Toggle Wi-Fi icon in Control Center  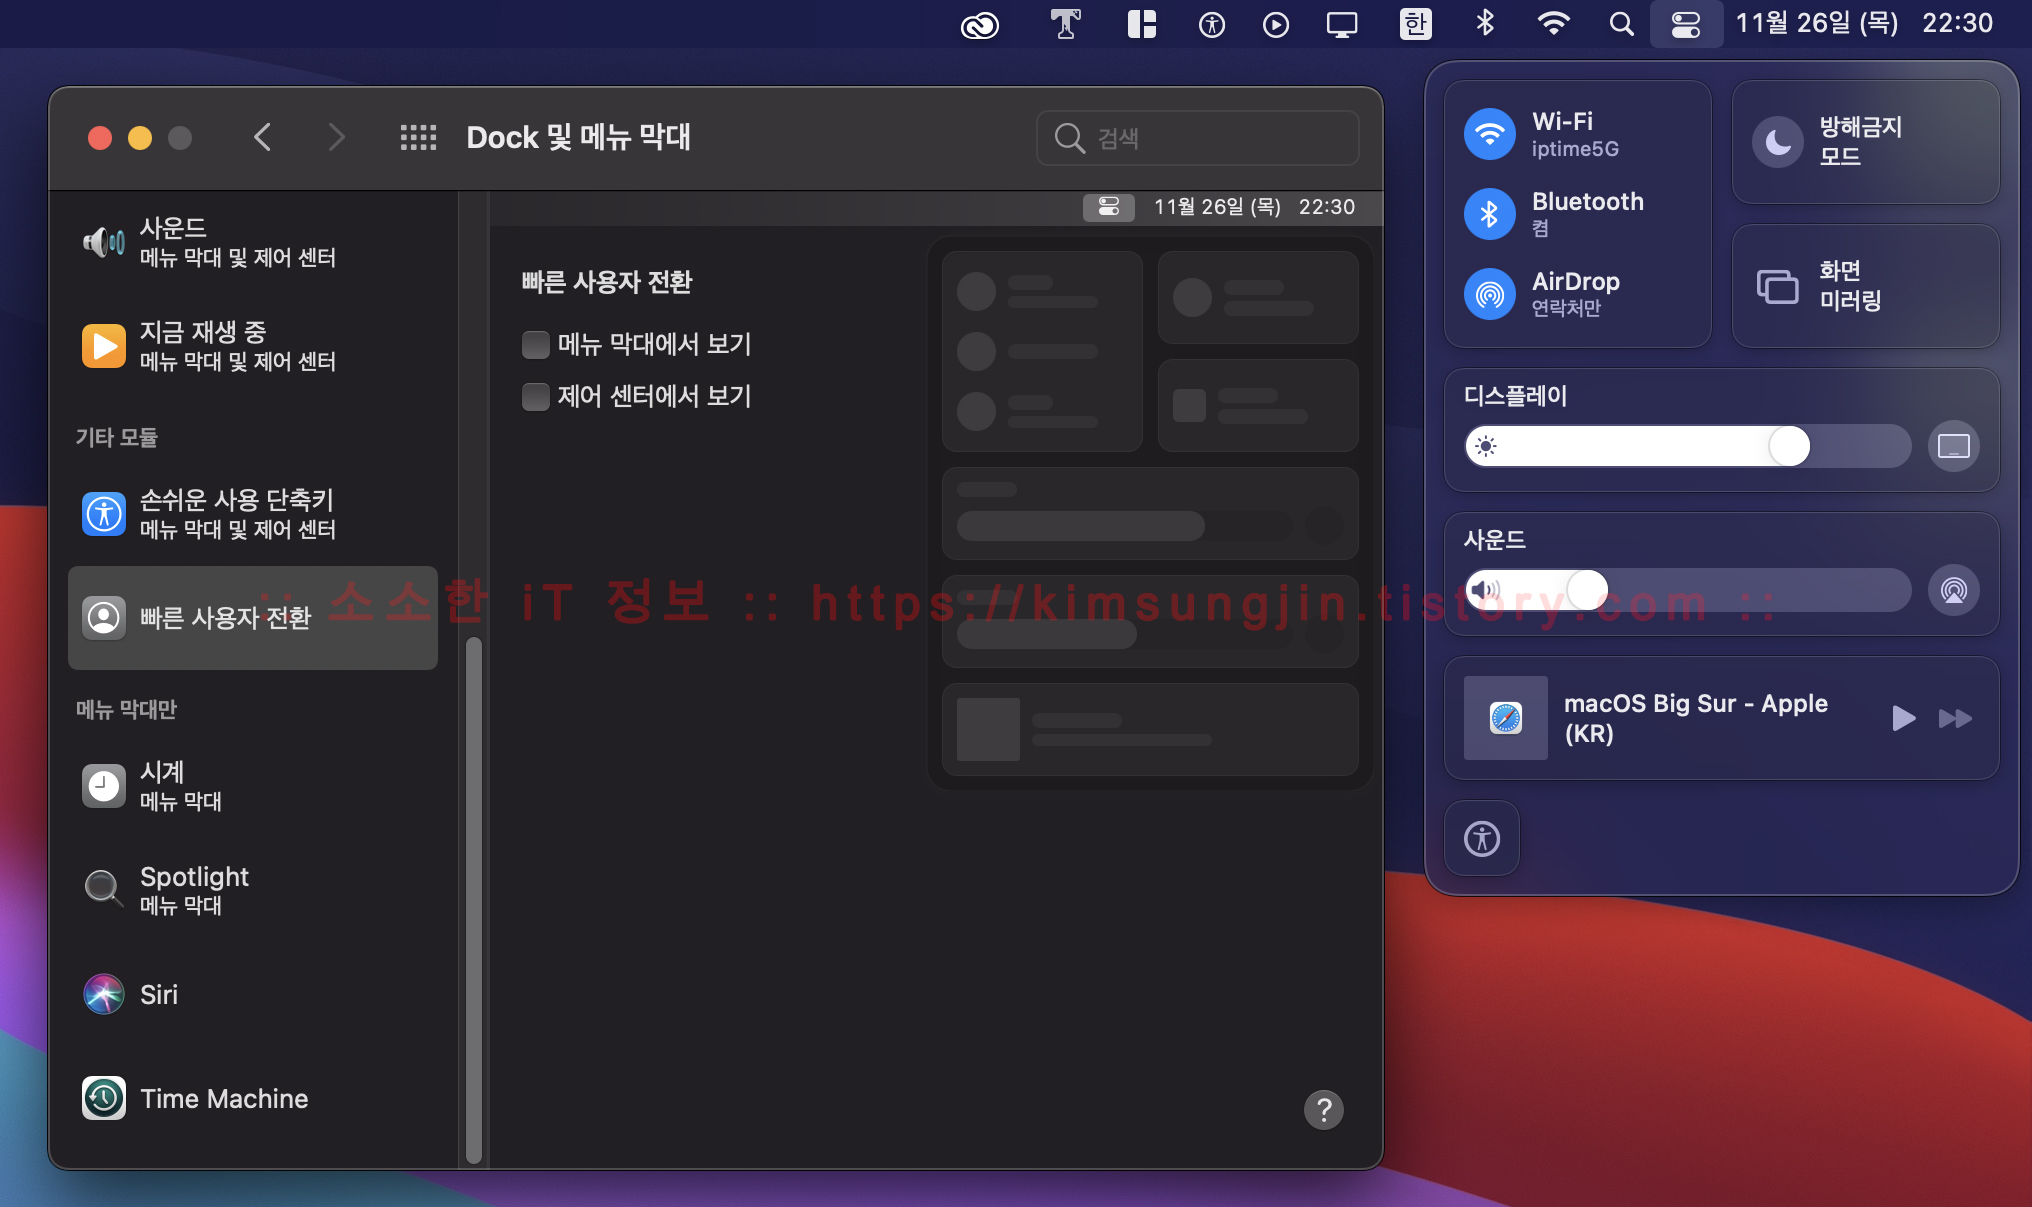tap(1489, 134)
